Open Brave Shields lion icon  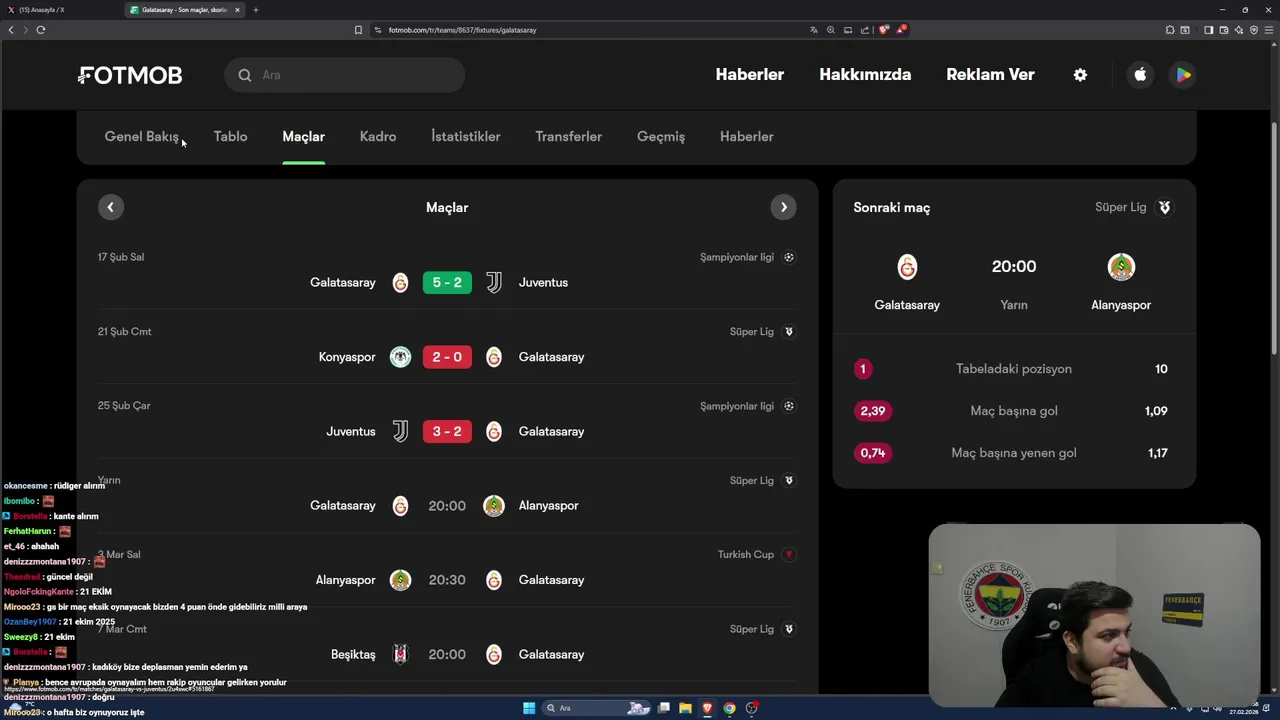coord(883,30)
